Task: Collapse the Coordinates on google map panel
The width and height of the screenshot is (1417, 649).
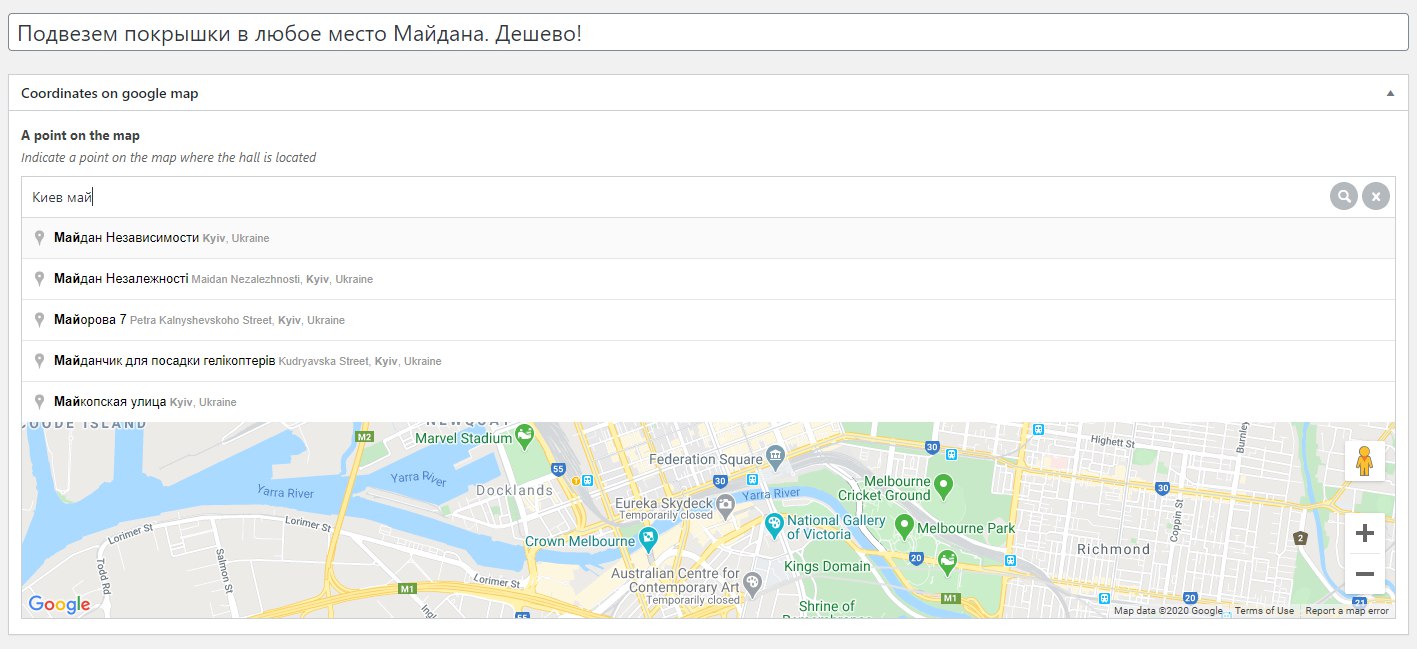Action: (x=1390, y=93)
